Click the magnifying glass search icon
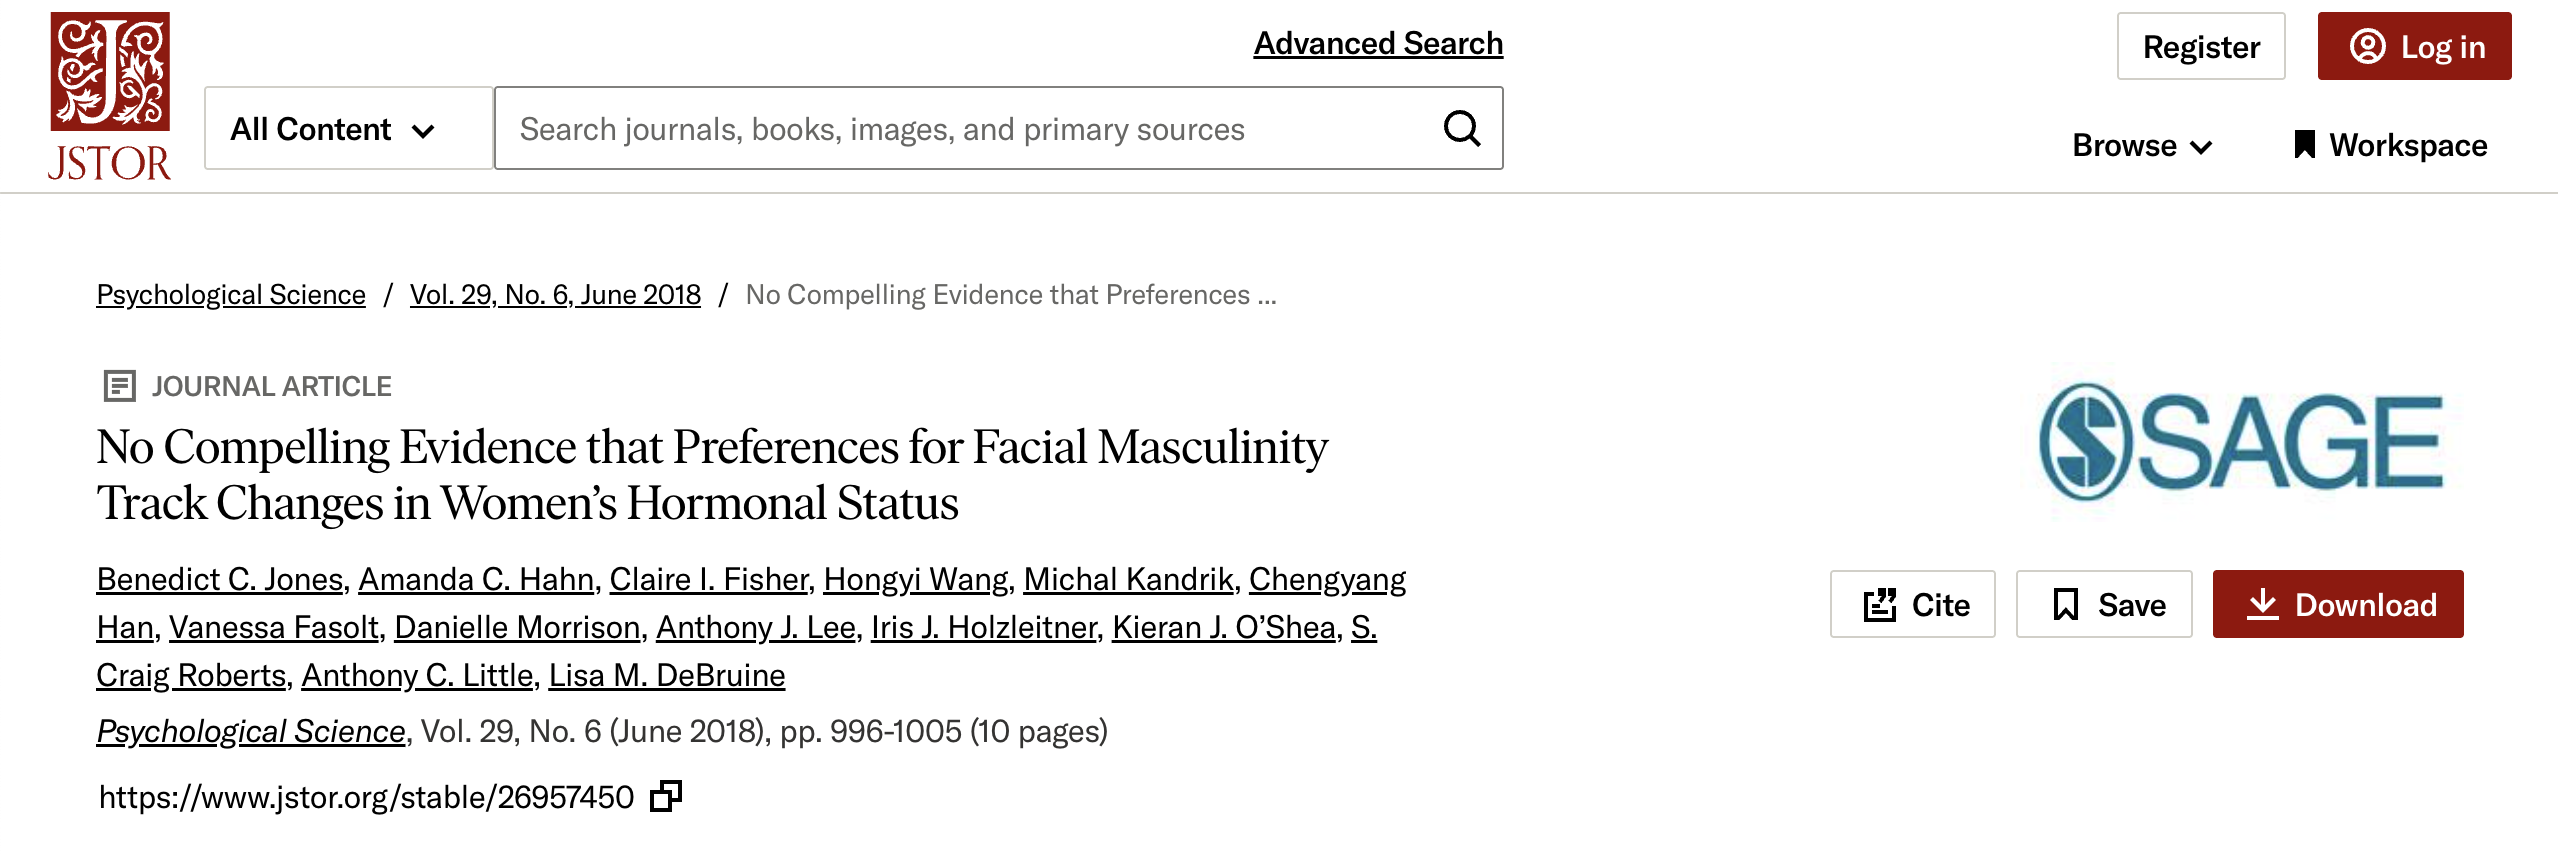2558x856 pixels. (1461, 129)
